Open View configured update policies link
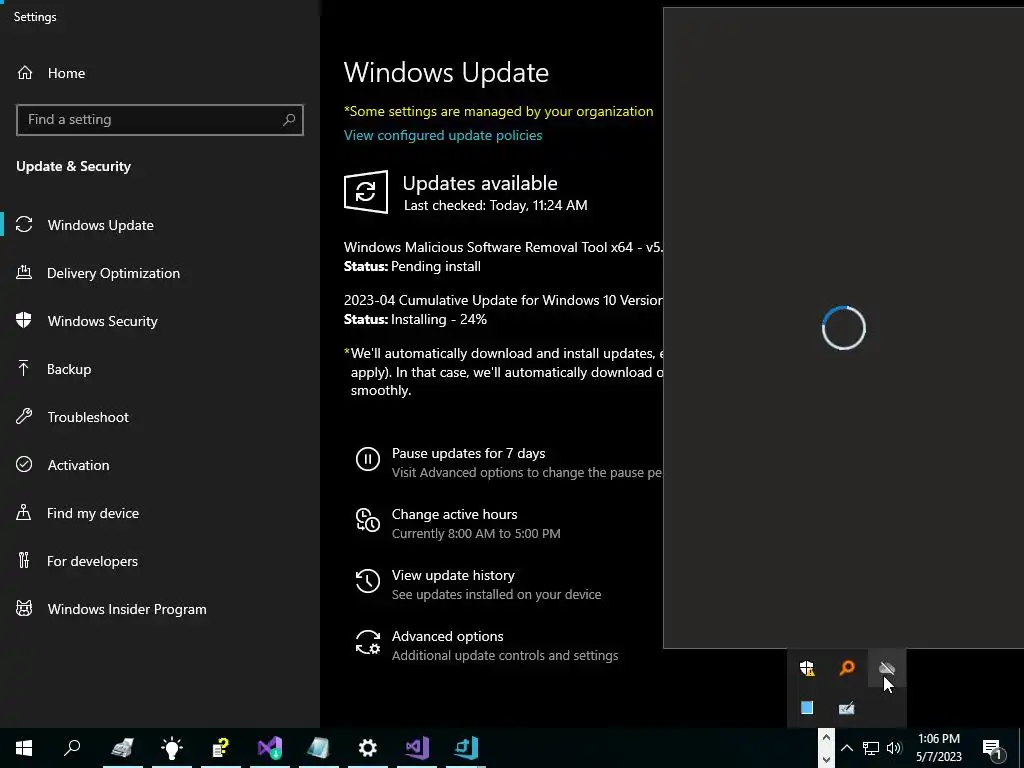1024x768 pixels. pyautogui.click(x=443, y=135)
